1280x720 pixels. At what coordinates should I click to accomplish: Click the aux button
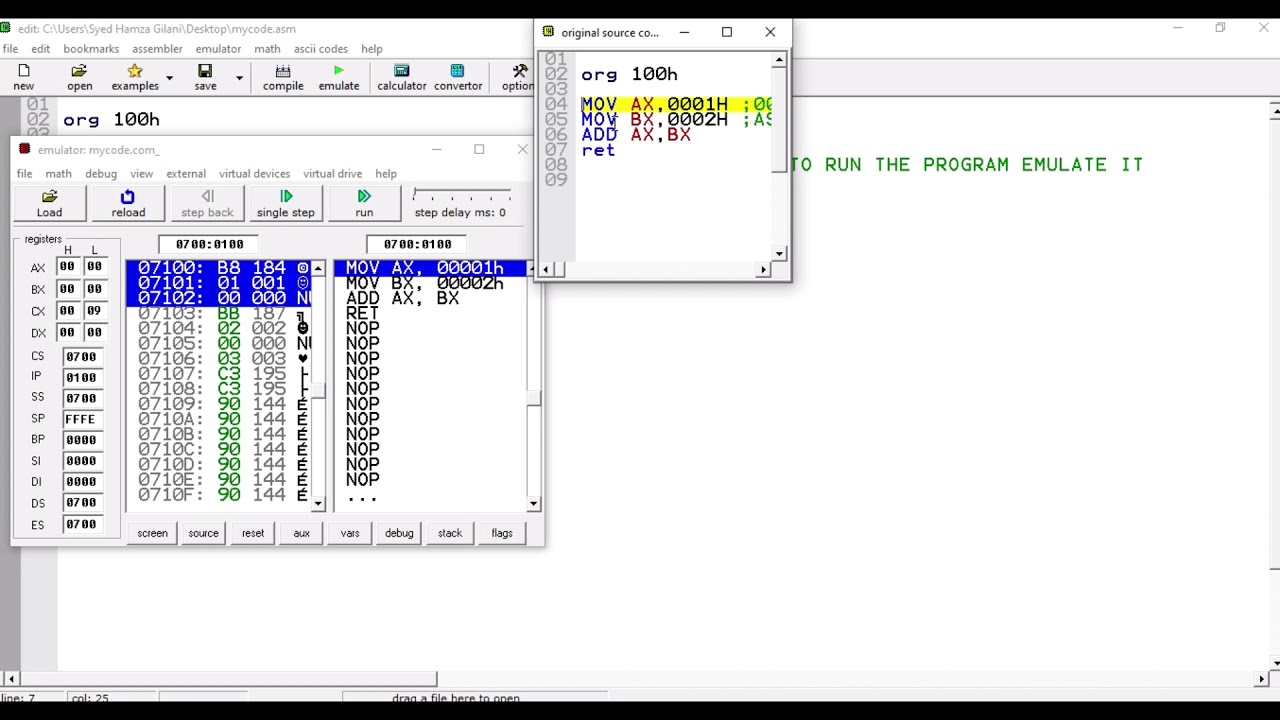point(301,533)
